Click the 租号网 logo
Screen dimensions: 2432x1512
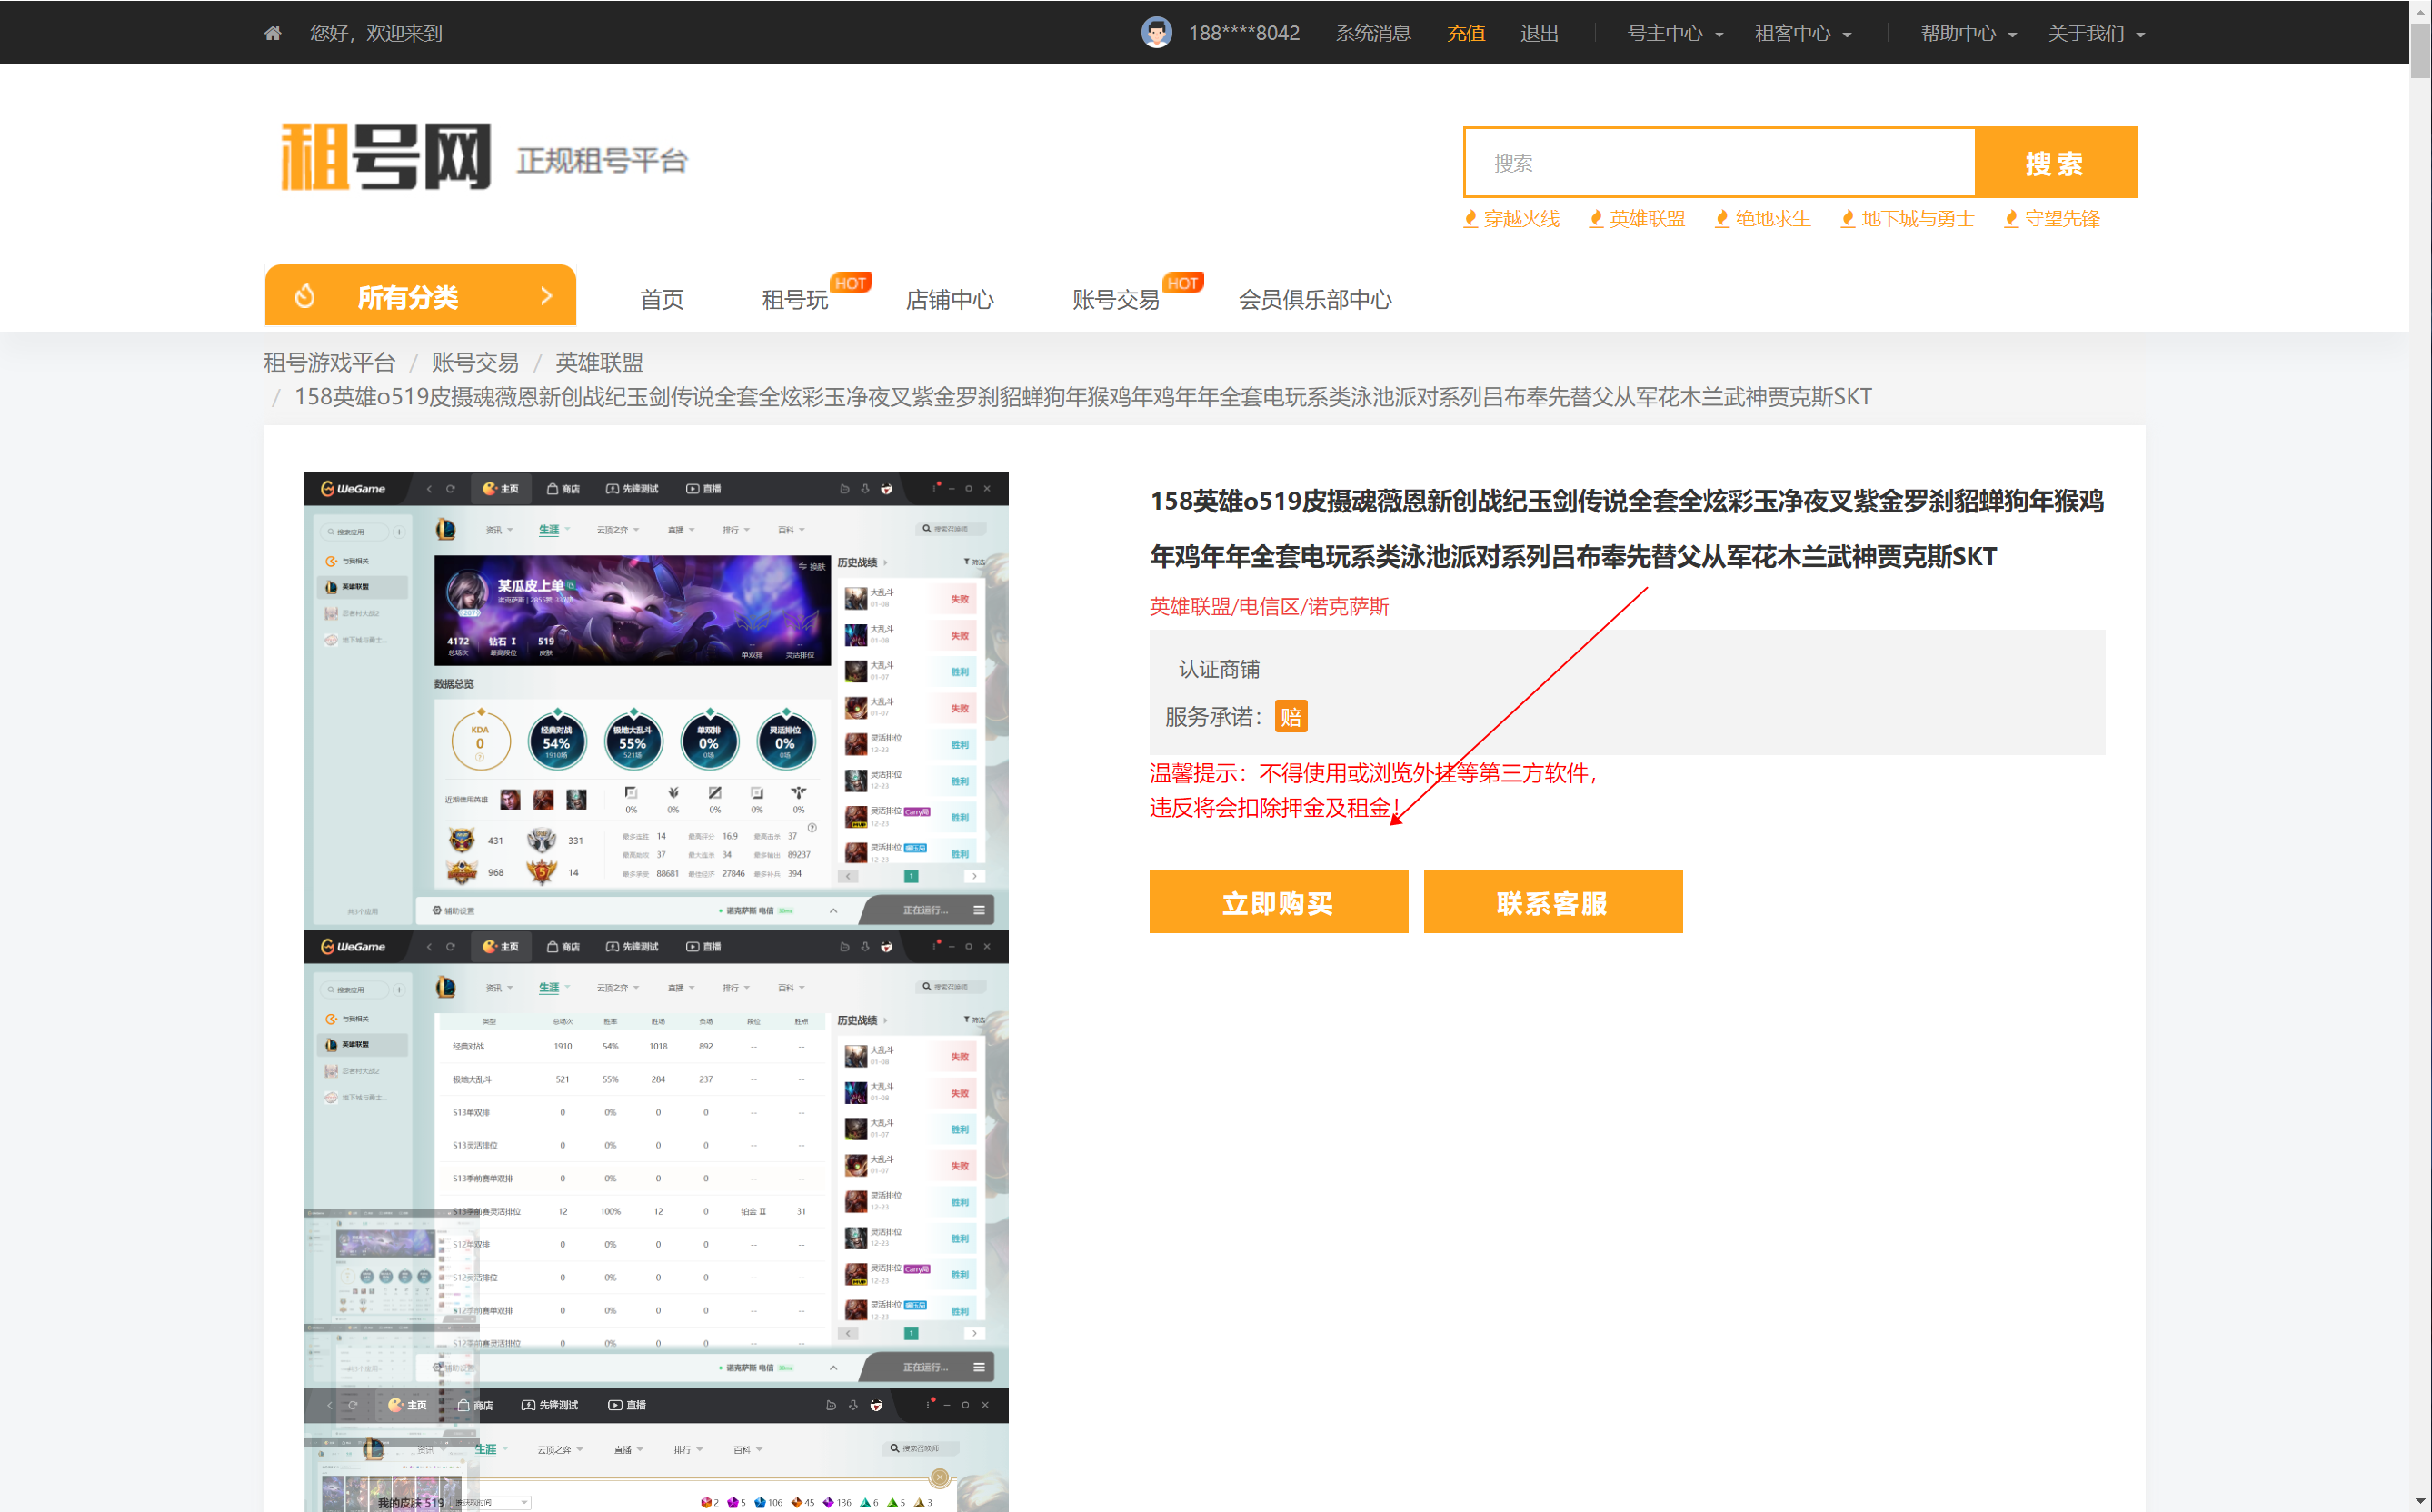[x=385, y=157]
